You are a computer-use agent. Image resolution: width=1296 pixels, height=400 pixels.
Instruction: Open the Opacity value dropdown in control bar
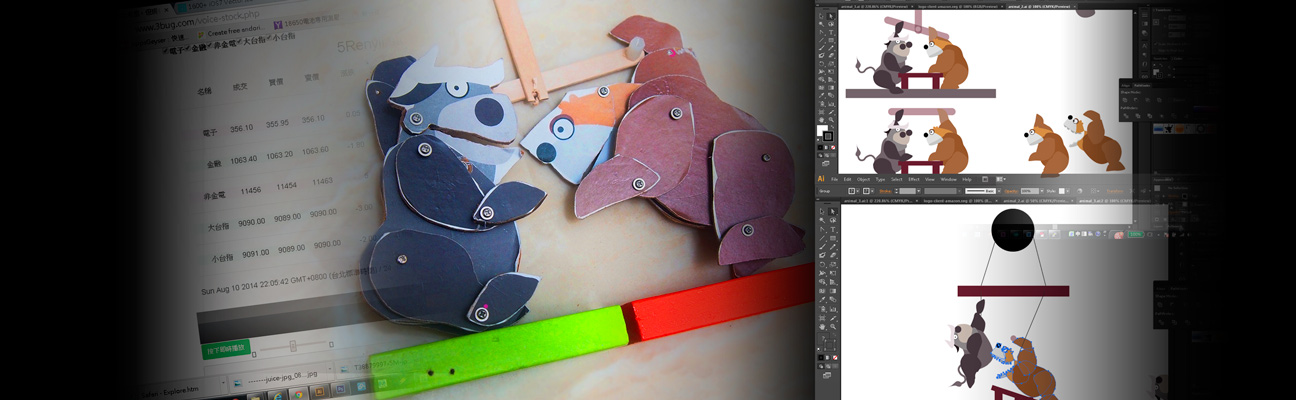[x=1042, y=191]
